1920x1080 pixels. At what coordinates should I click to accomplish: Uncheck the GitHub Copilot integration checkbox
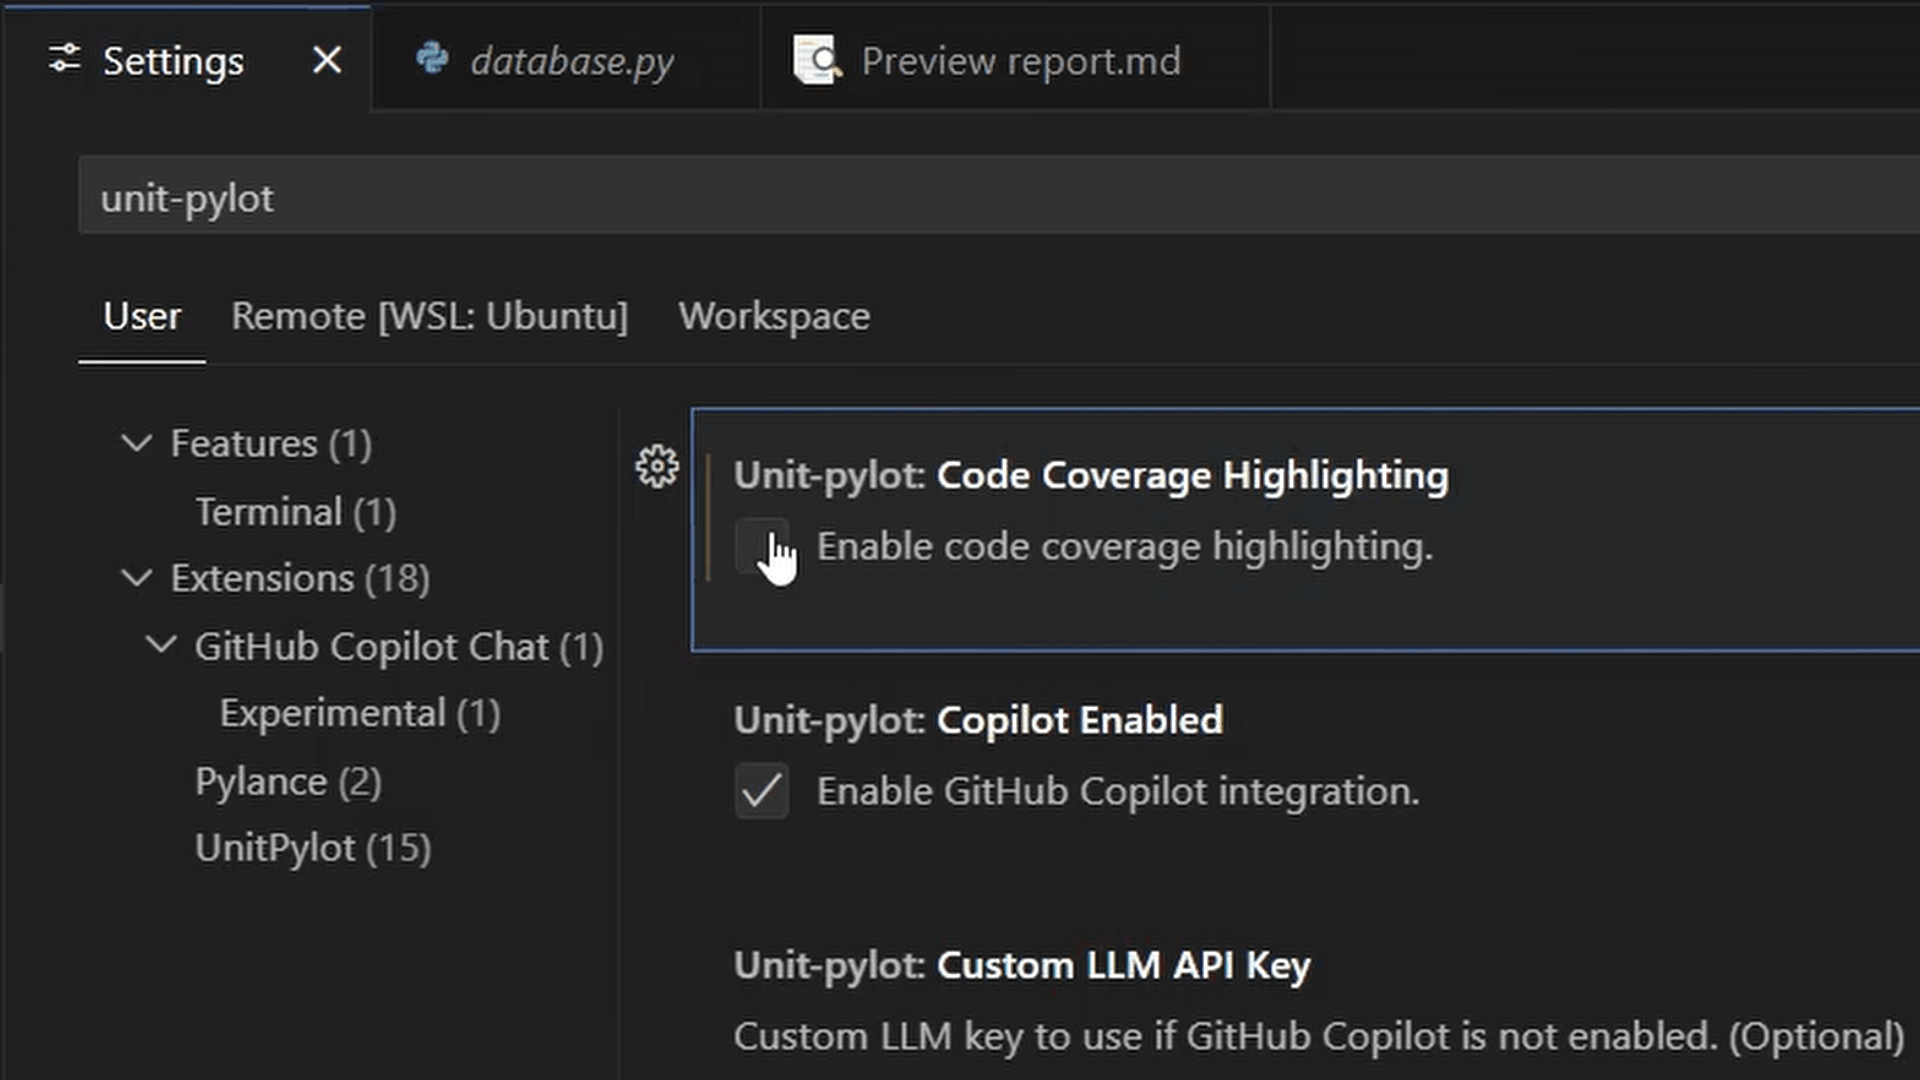point(761,791)
